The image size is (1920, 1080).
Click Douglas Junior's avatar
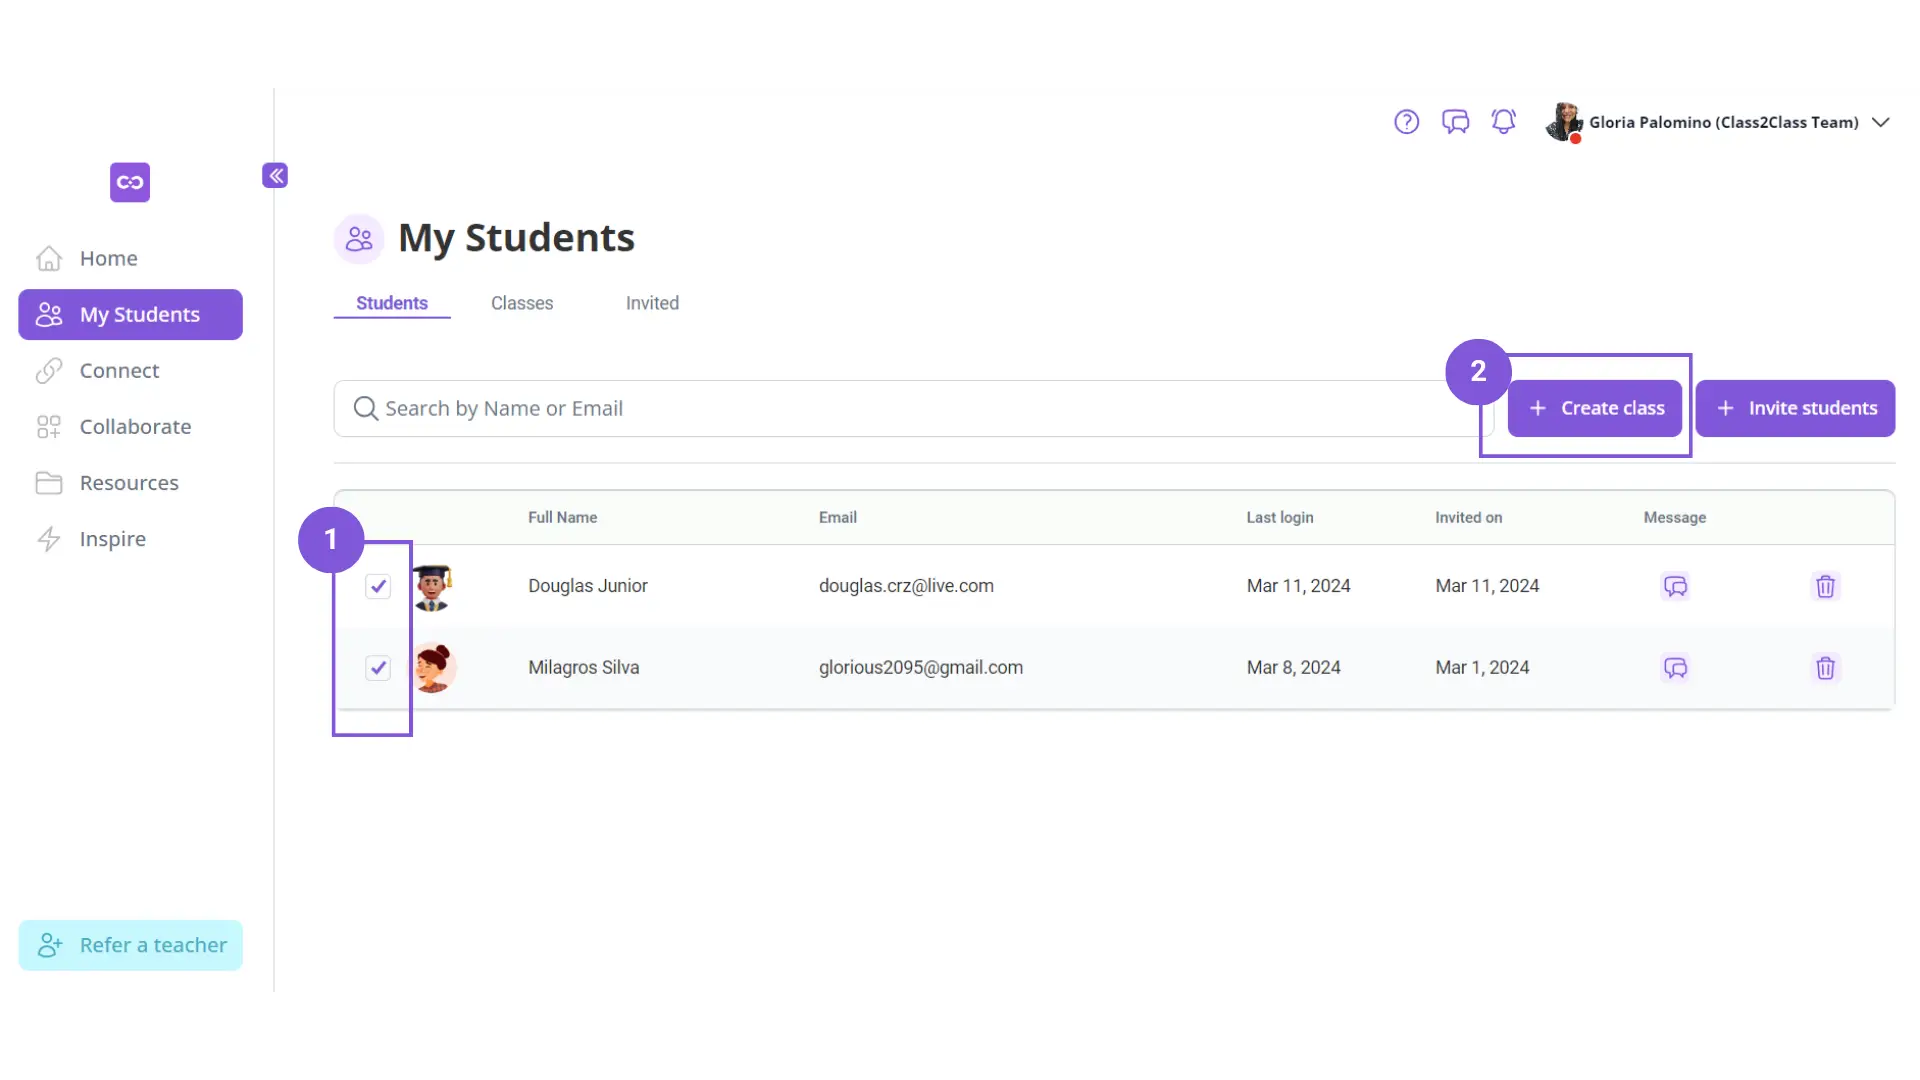pyautogui.click(x=433, y=587)
